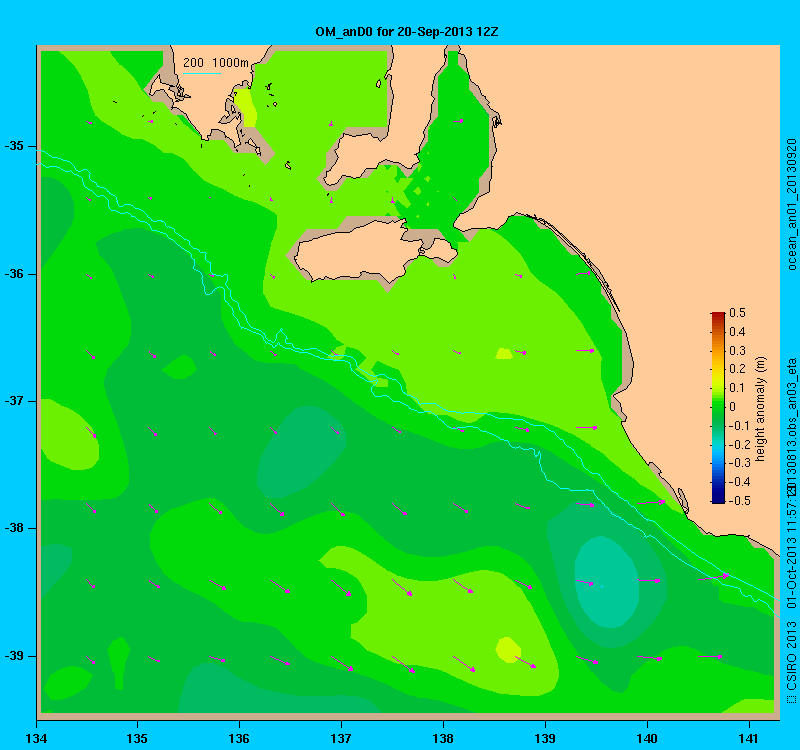
Task: Click the '136' longitude axis label
Action: pos(239,739)
